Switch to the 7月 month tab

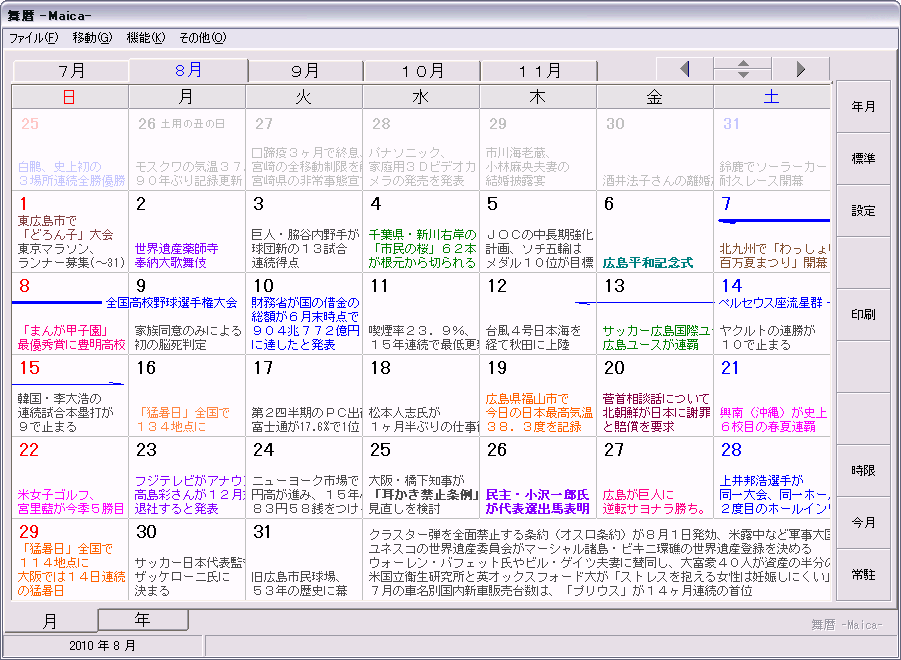71,71
